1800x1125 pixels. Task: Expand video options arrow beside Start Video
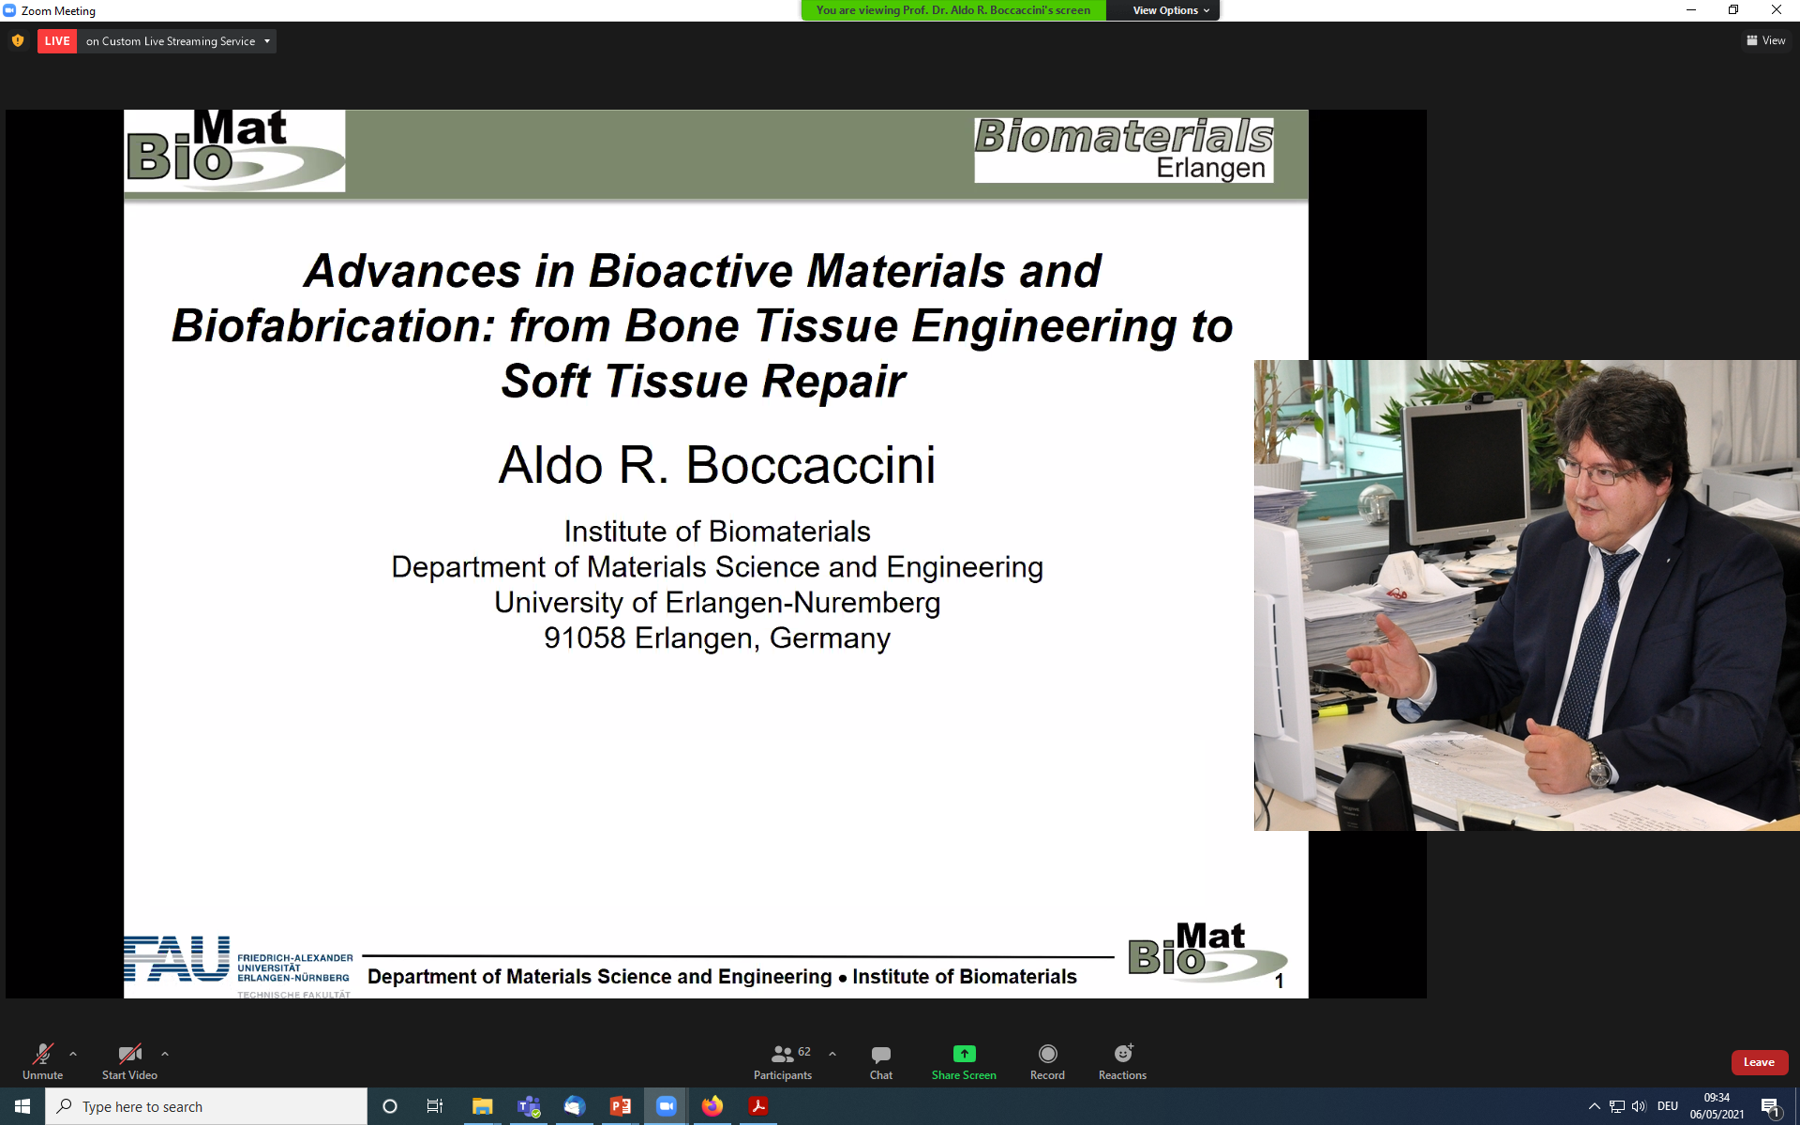[x=165, y=1054]
